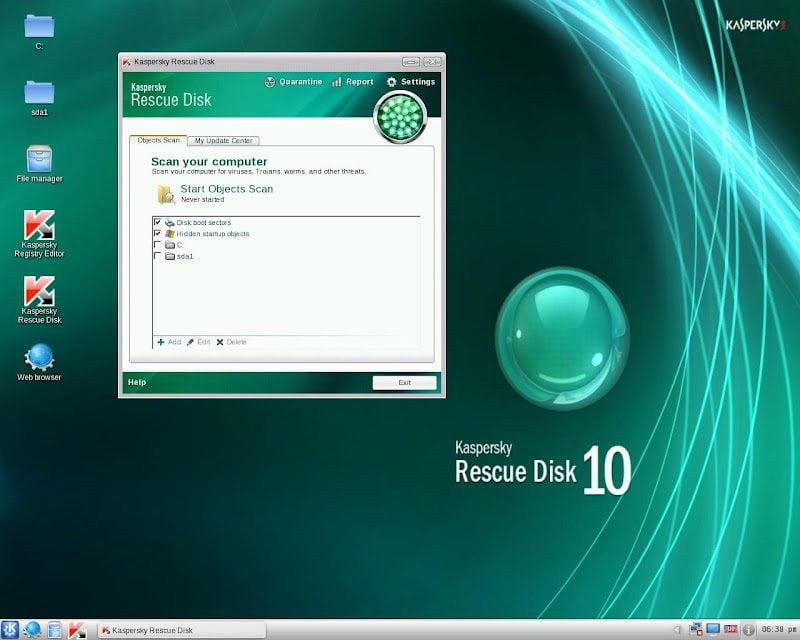Check the sda1 checkbox
The image size is (800, 640).
tap(158, 256)
